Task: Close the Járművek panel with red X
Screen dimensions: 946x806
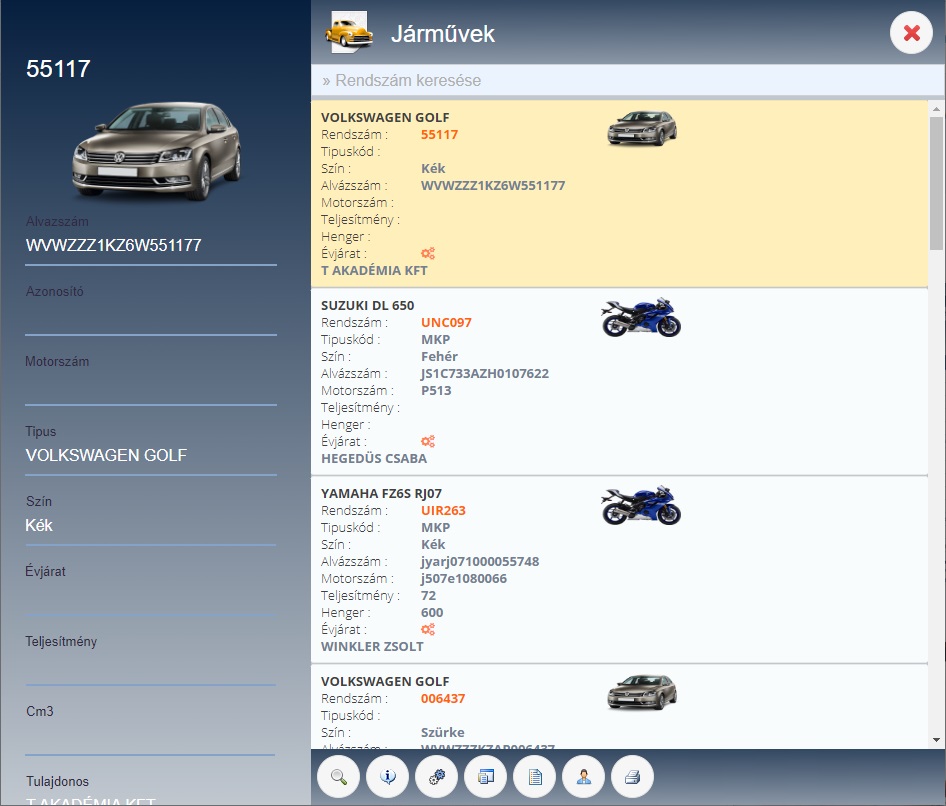Action: pos(911,33)
